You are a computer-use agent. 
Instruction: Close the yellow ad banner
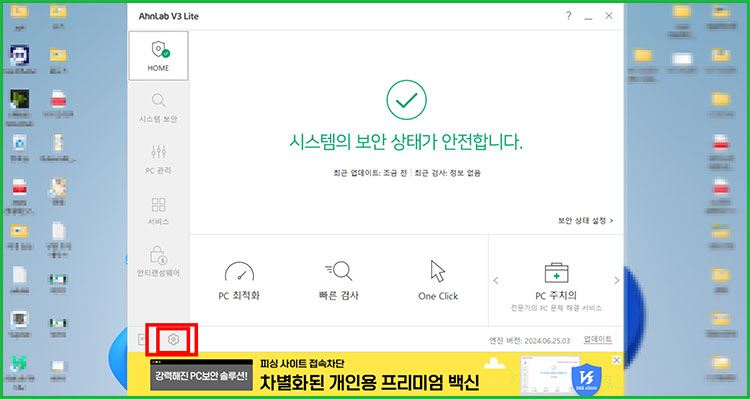coord(617,360)
